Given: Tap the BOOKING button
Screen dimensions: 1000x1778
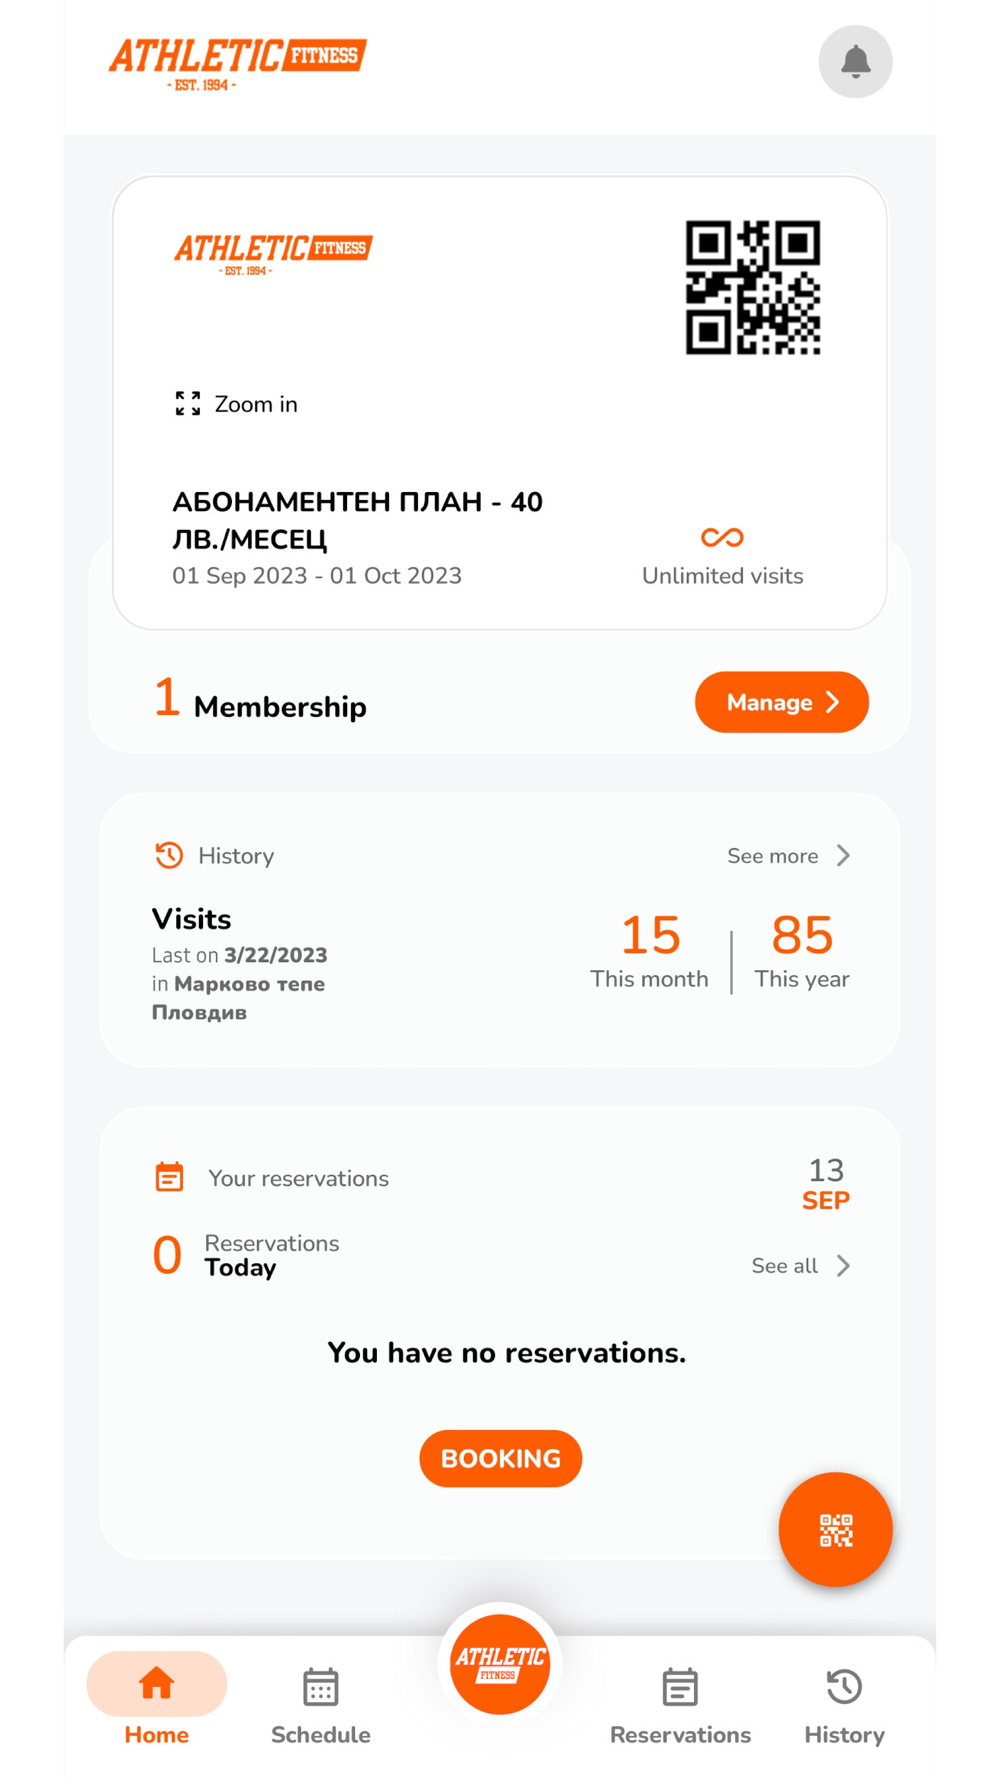Looking at the screenshot, I should tap(500, 1458).
